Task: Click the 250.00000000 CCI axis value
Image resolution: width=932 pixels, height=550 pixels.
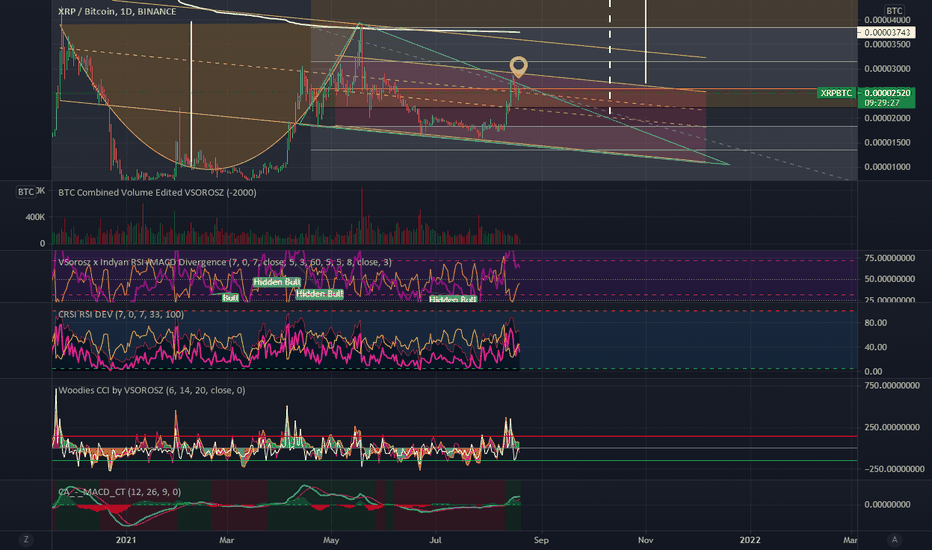Action: tap(892, 428)
